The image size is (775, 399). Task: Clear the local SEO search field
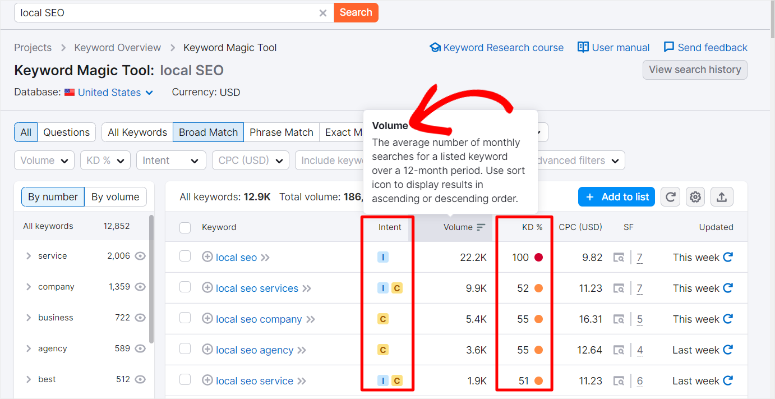323,13
